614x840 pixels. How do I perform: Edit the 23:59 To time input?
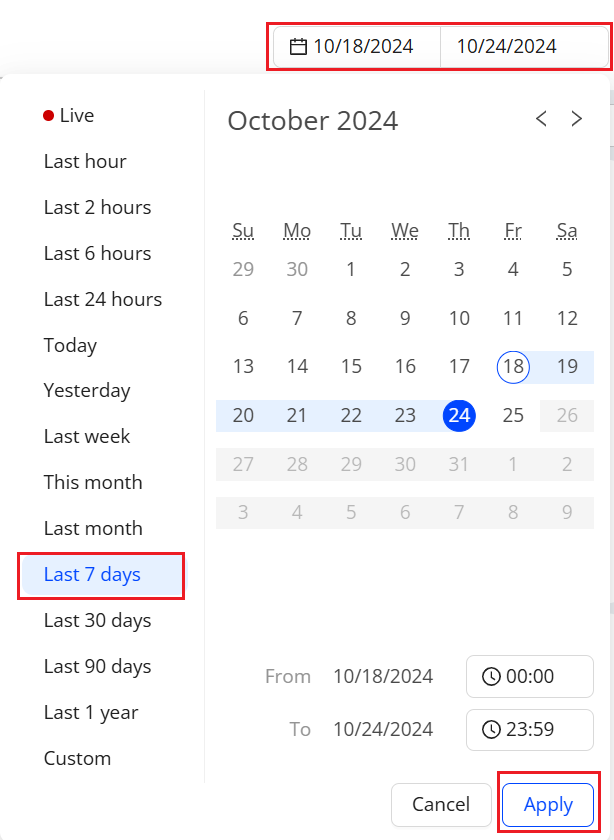529,729
